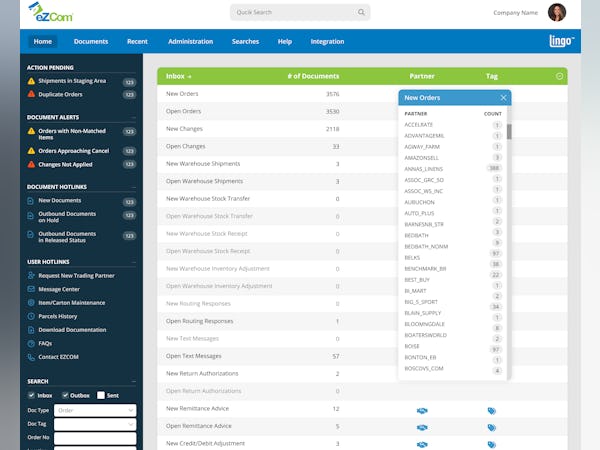Open the Parcels History link

click(x=57, y=316)
